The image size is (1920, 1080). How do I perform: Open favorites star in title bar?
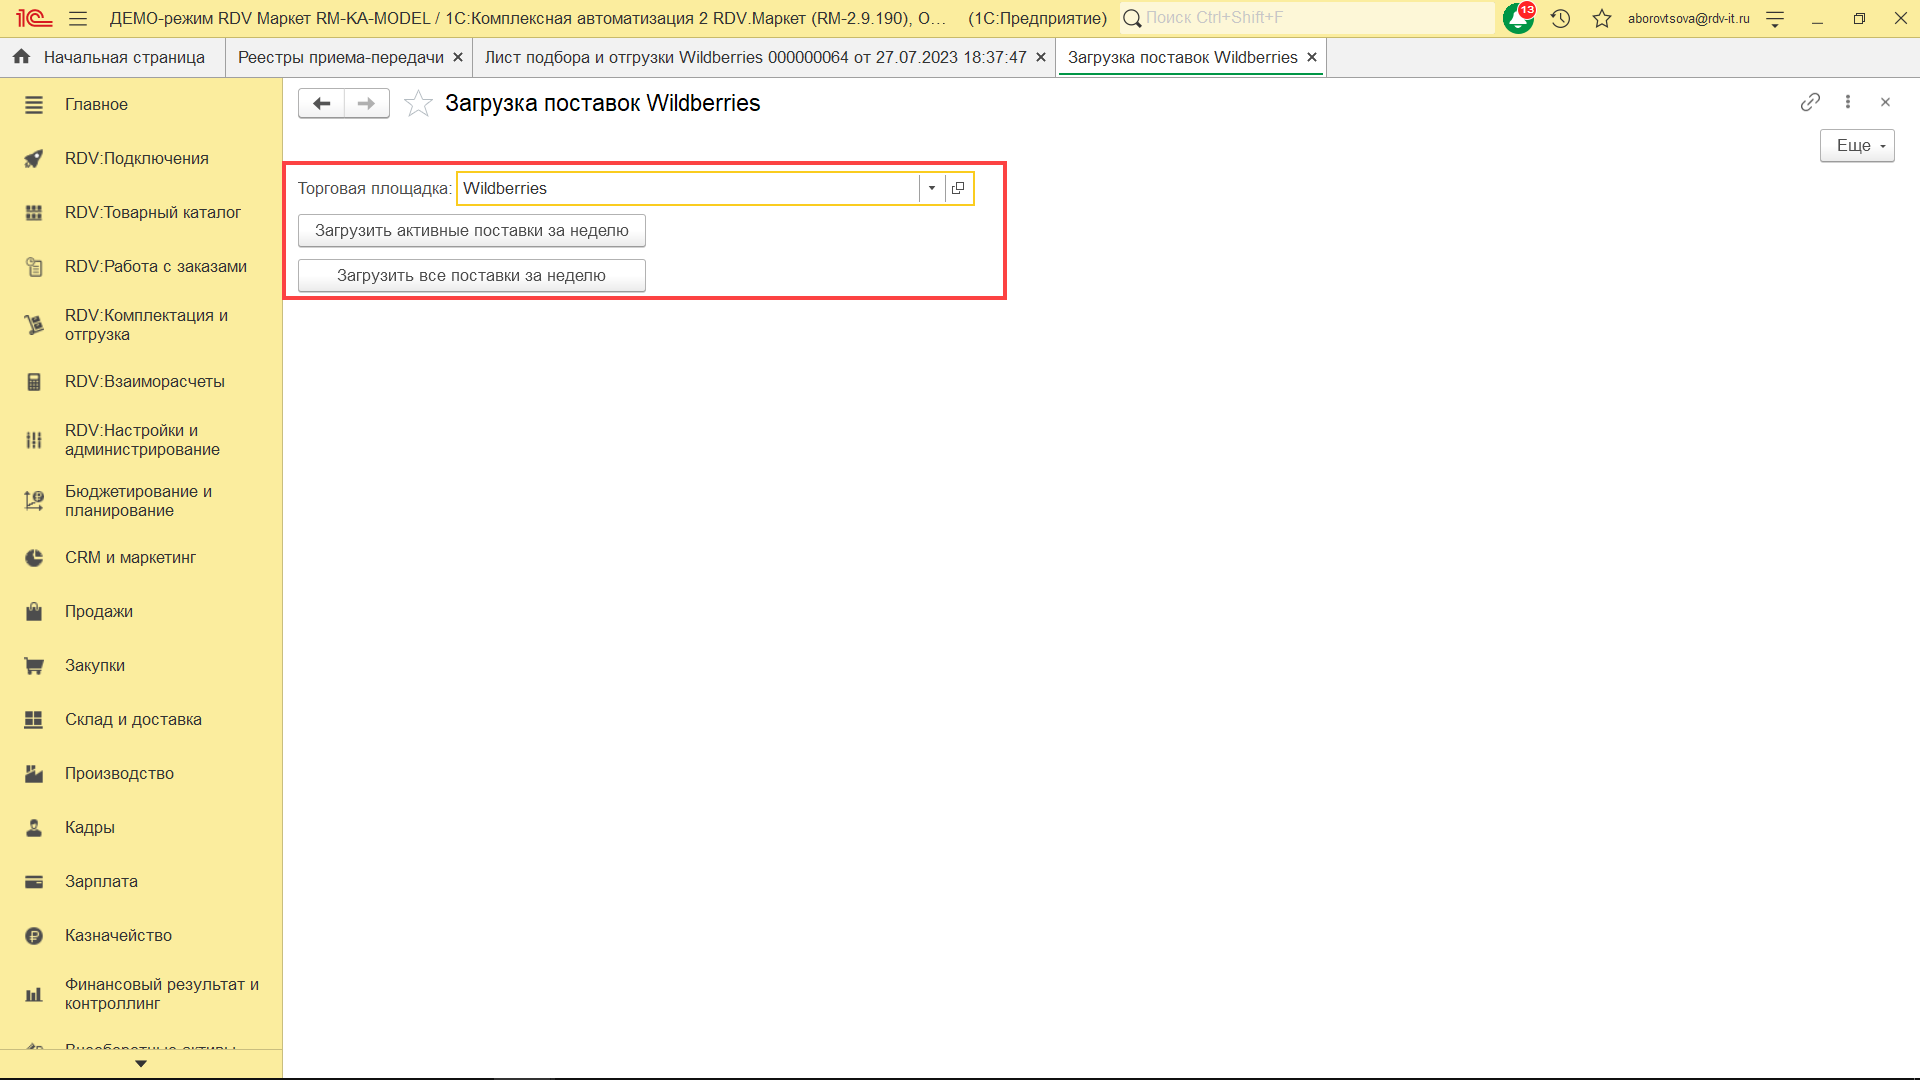[x=1602, y=18]
